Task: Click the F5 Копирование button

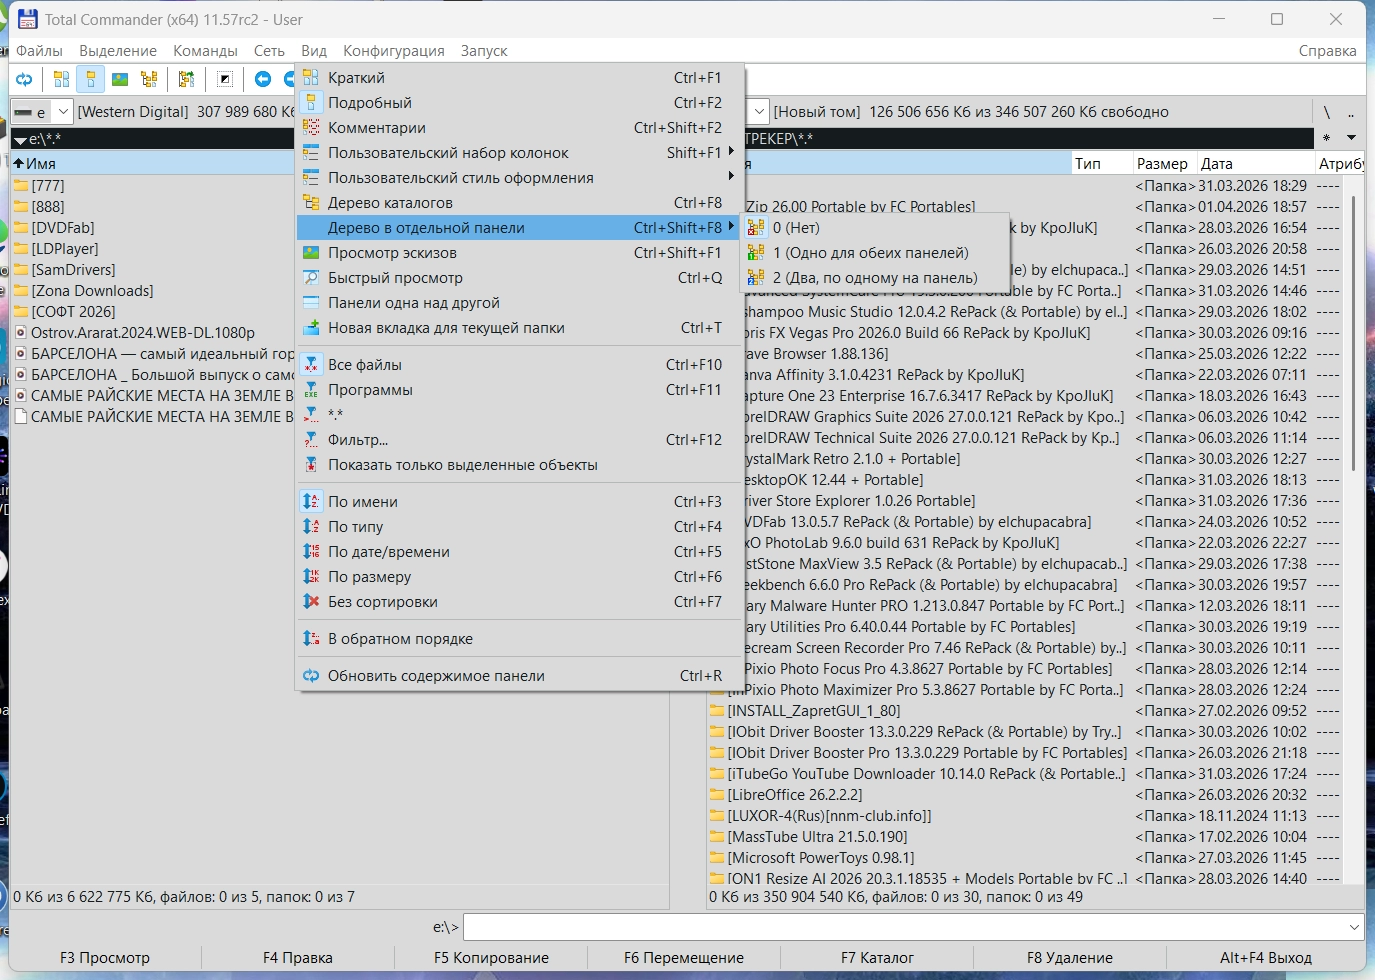Action: [491, 958]
